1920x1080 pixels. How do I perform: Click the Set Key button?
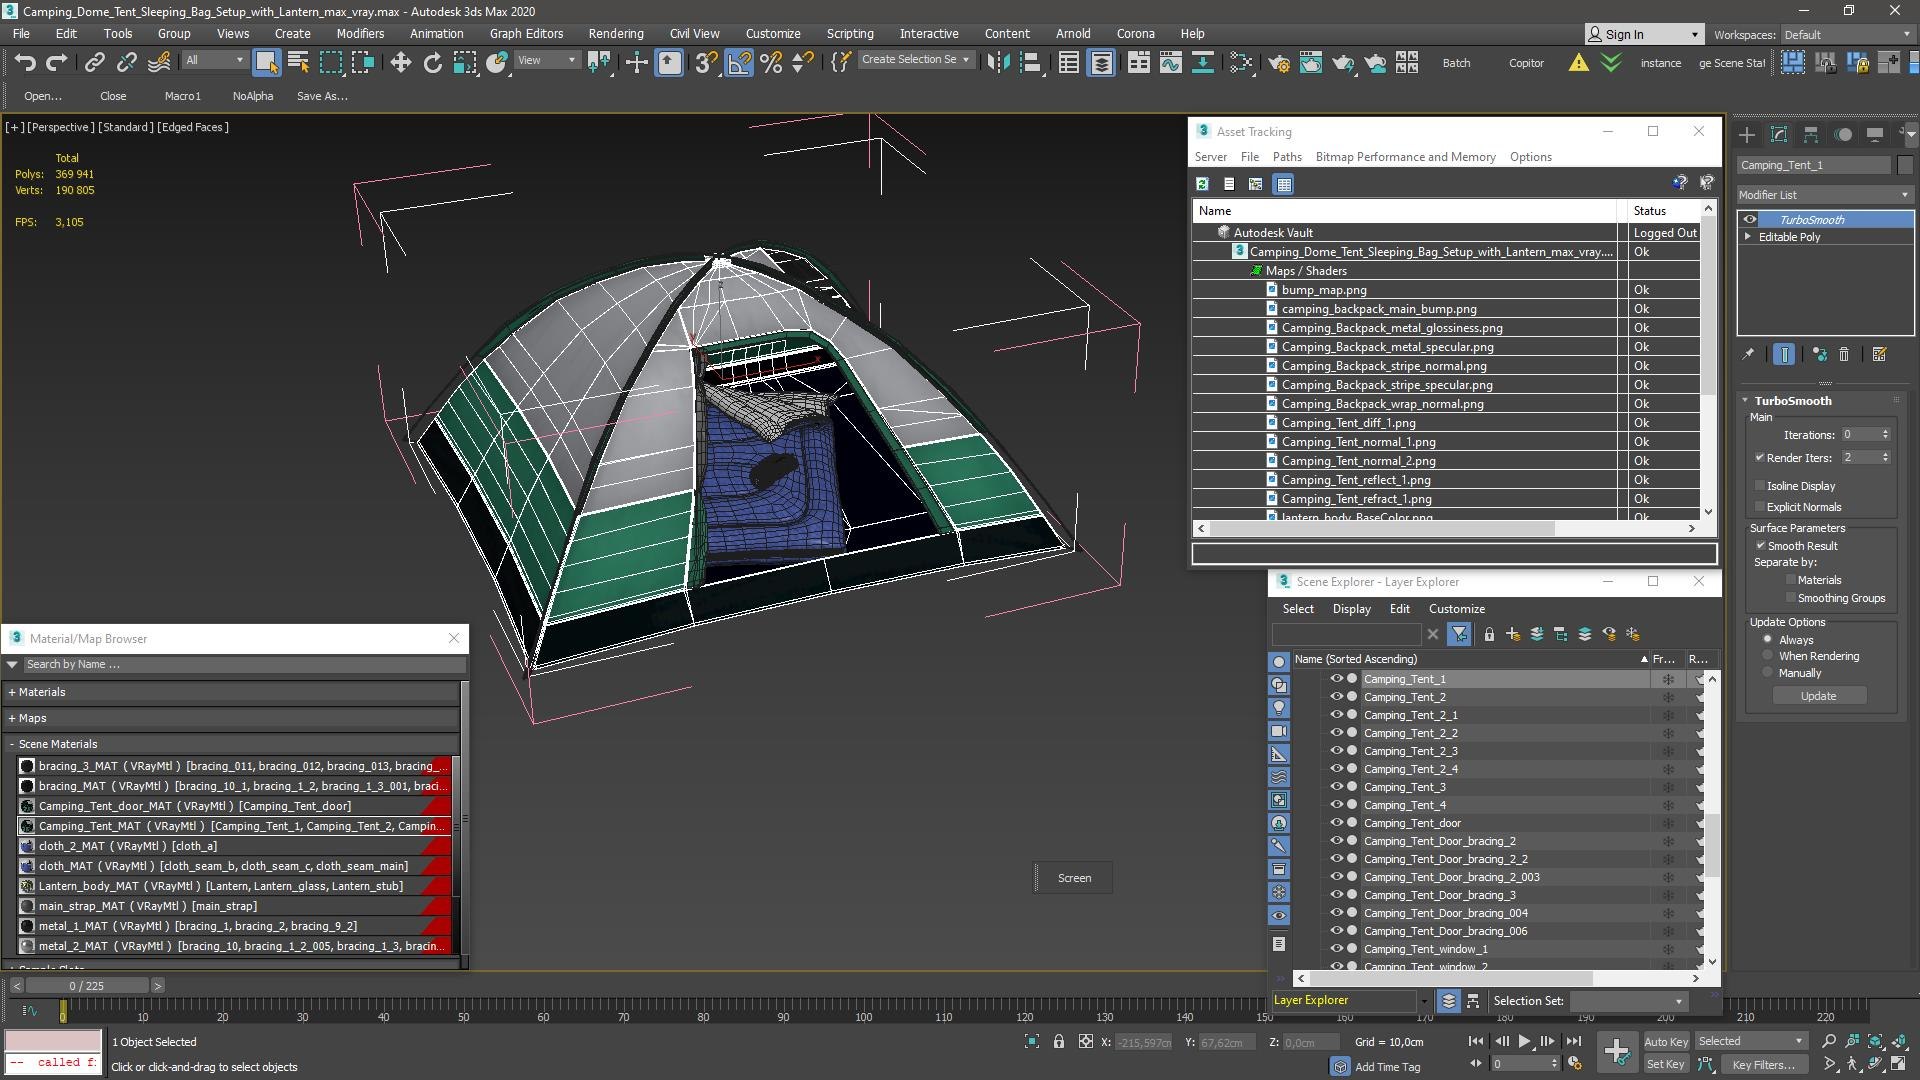click(1665, 1065)
